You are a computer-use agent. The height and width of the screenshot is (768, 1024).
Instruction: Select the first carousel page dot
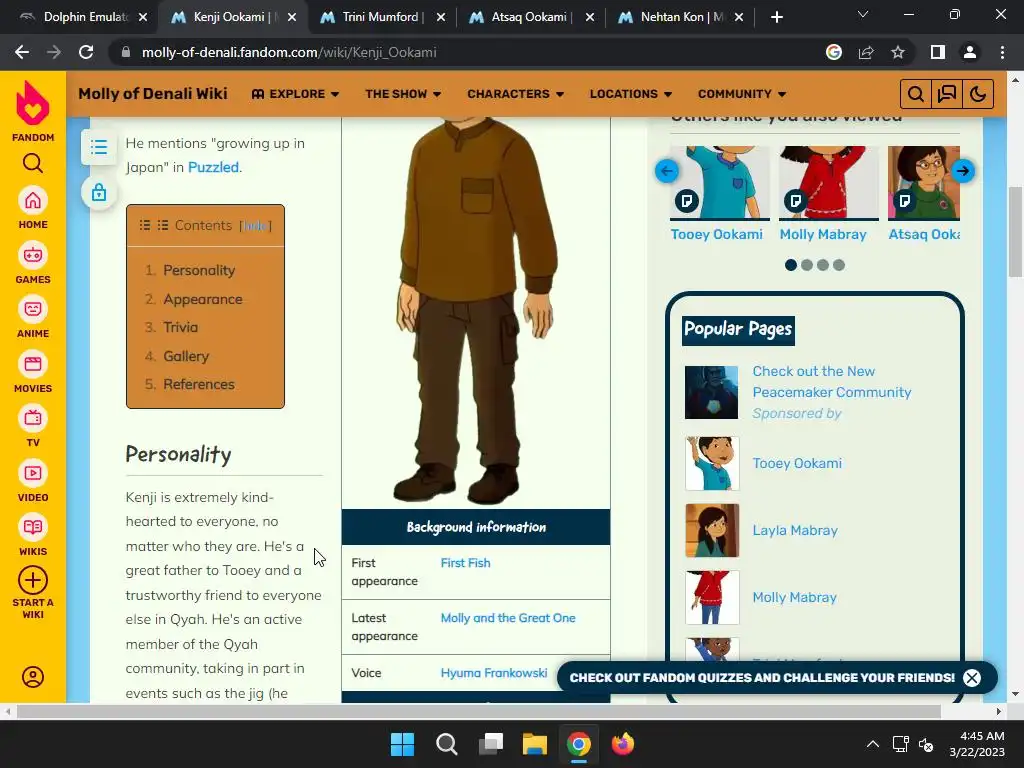[x=791, y=265]
